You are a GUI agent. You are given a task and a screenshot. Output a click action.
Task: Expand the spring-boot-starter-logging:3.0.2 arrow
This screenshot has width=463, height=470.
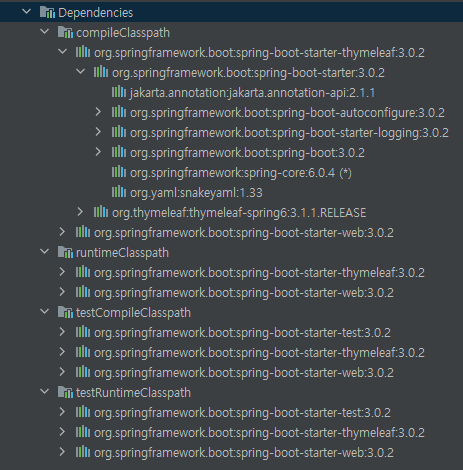(x=98, y=132)
